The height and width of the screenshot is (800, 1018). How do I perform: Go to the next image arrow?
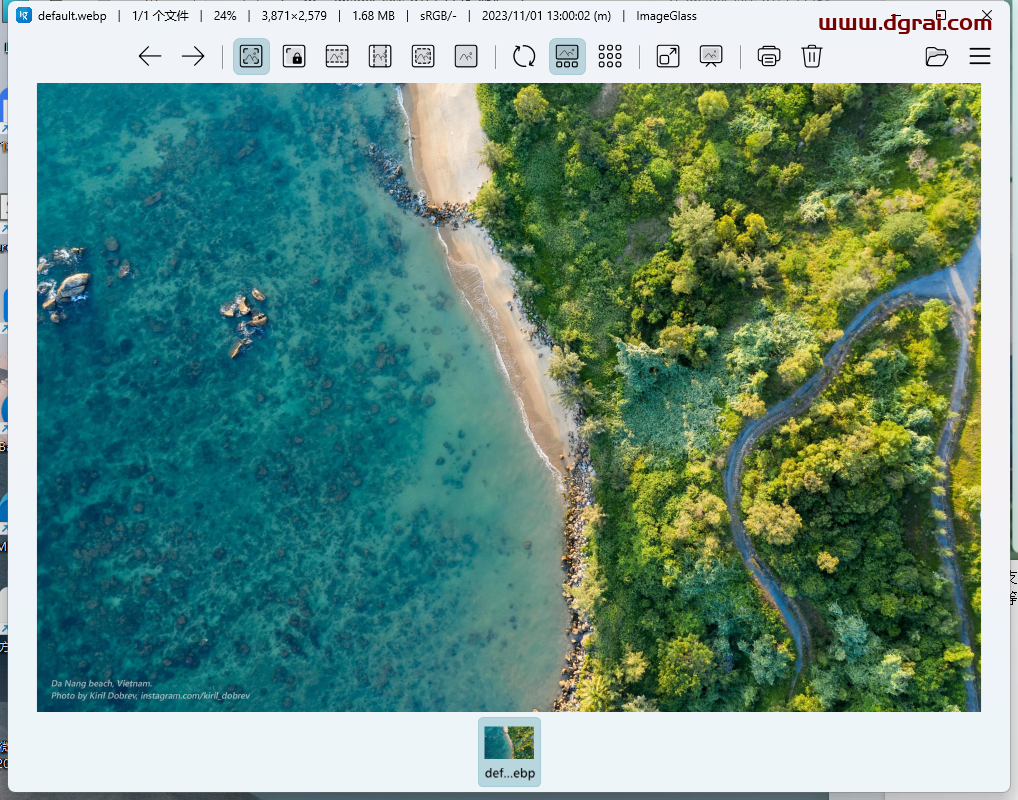coord(193,56)
